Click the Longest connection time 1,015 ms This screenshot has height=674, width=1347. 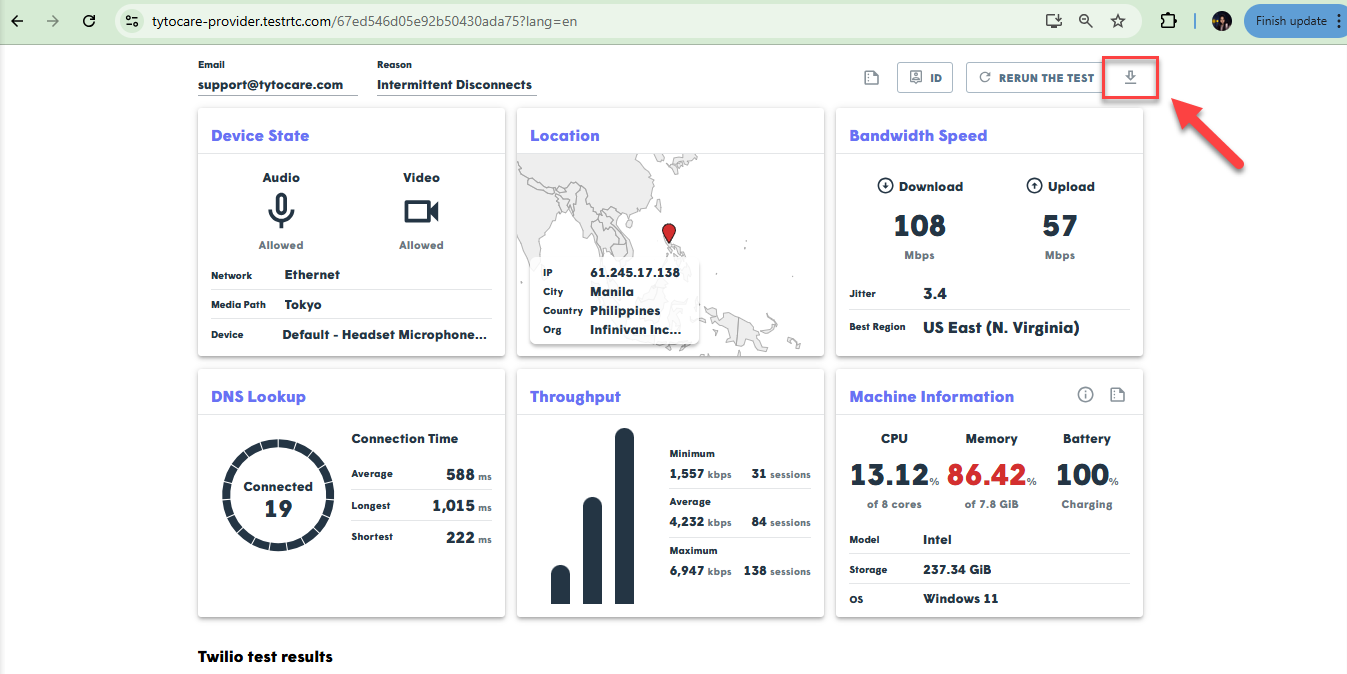461,506
